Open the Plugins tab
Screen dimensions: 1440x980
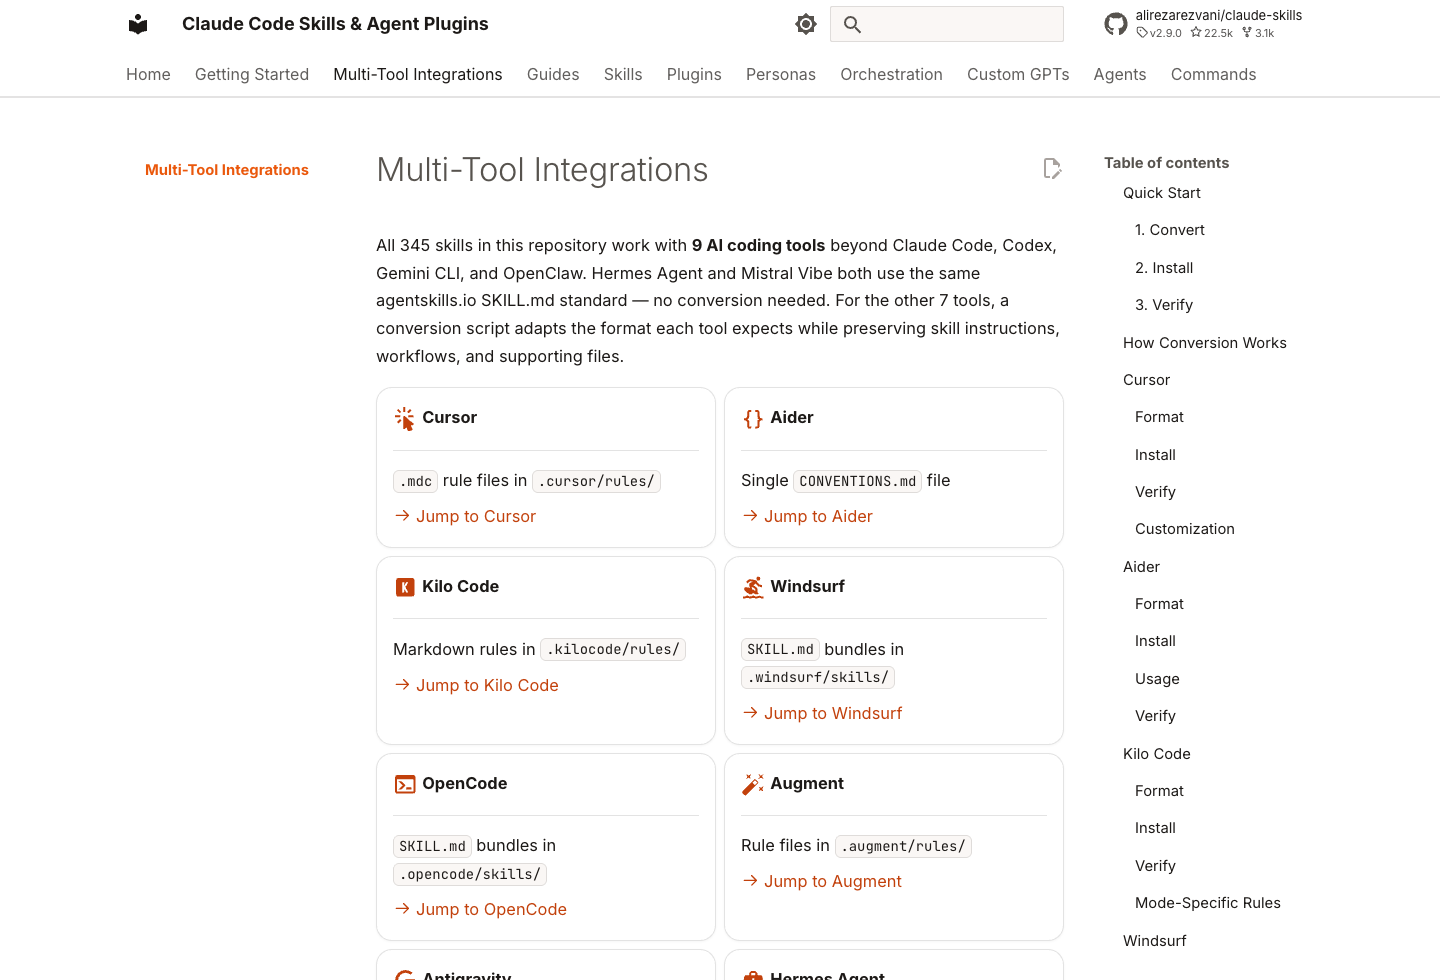[x=694, y=74]
